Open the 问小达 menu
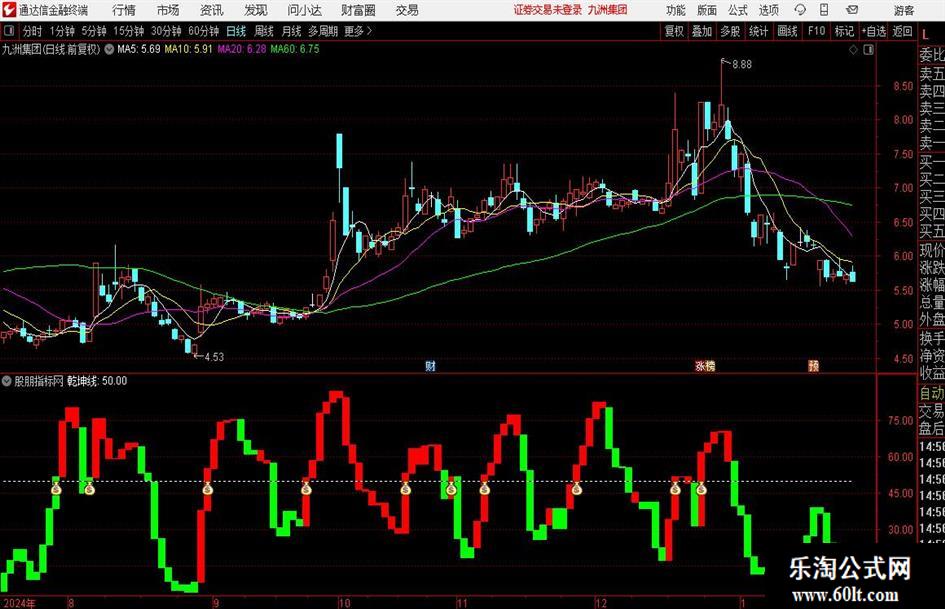 (x=305, y=10)
